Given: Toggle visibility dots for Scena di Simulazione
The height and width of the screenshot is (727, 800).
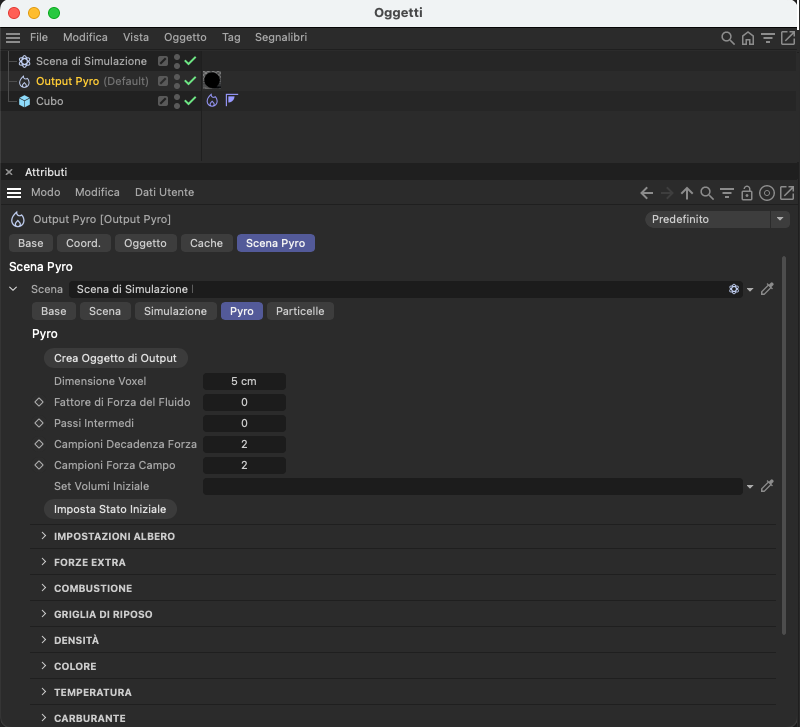Looking at the screenshot, I should pos(177,61).
